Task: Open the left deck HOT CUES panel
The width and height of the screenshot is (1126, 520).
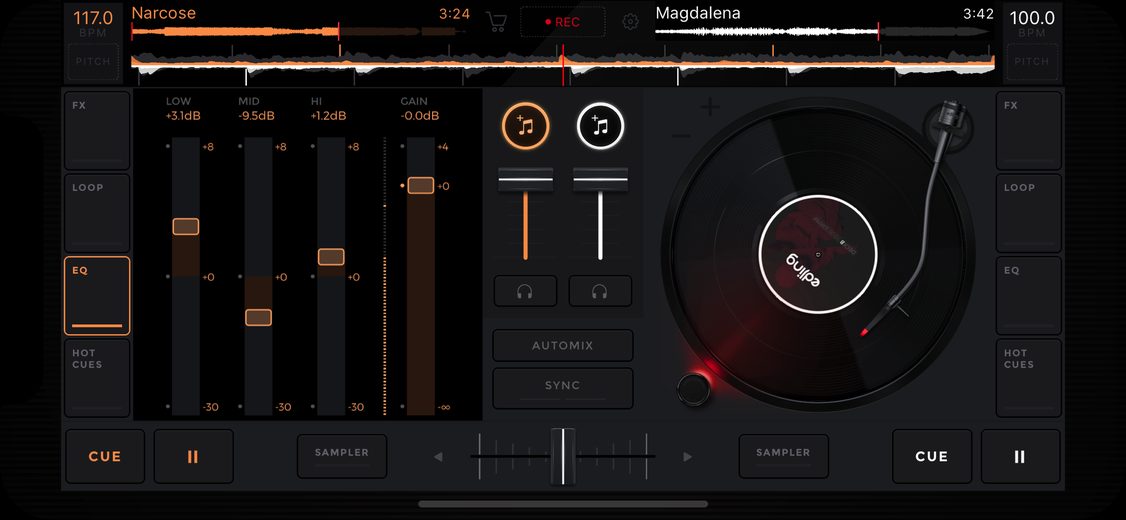Action: (97, 379)
